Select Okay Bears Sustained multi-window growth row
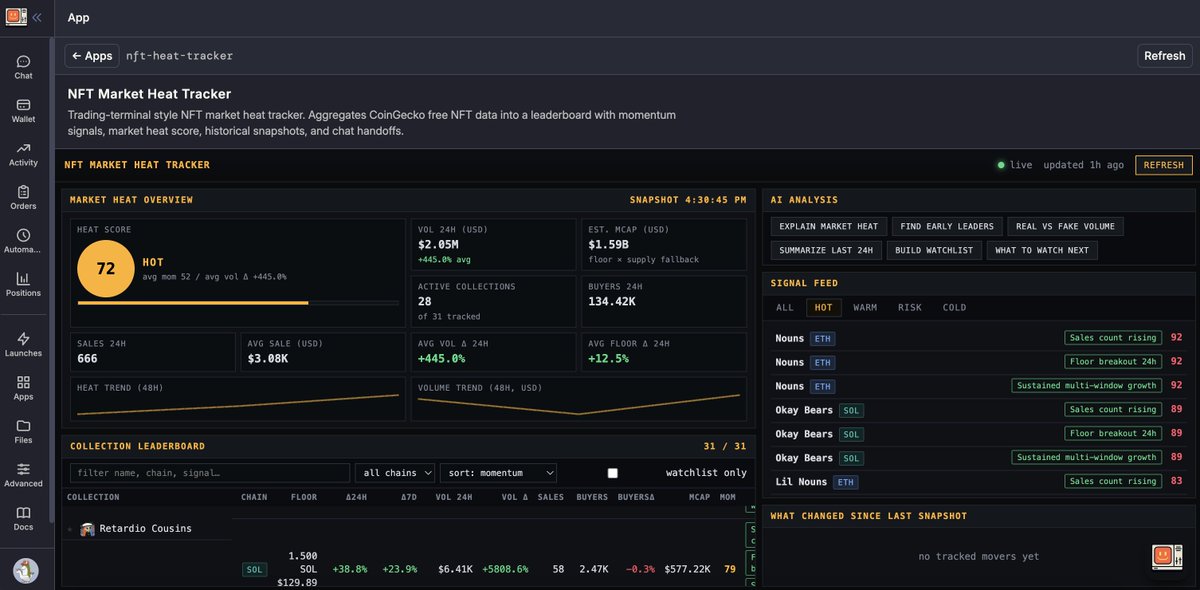 coord(980,457)
